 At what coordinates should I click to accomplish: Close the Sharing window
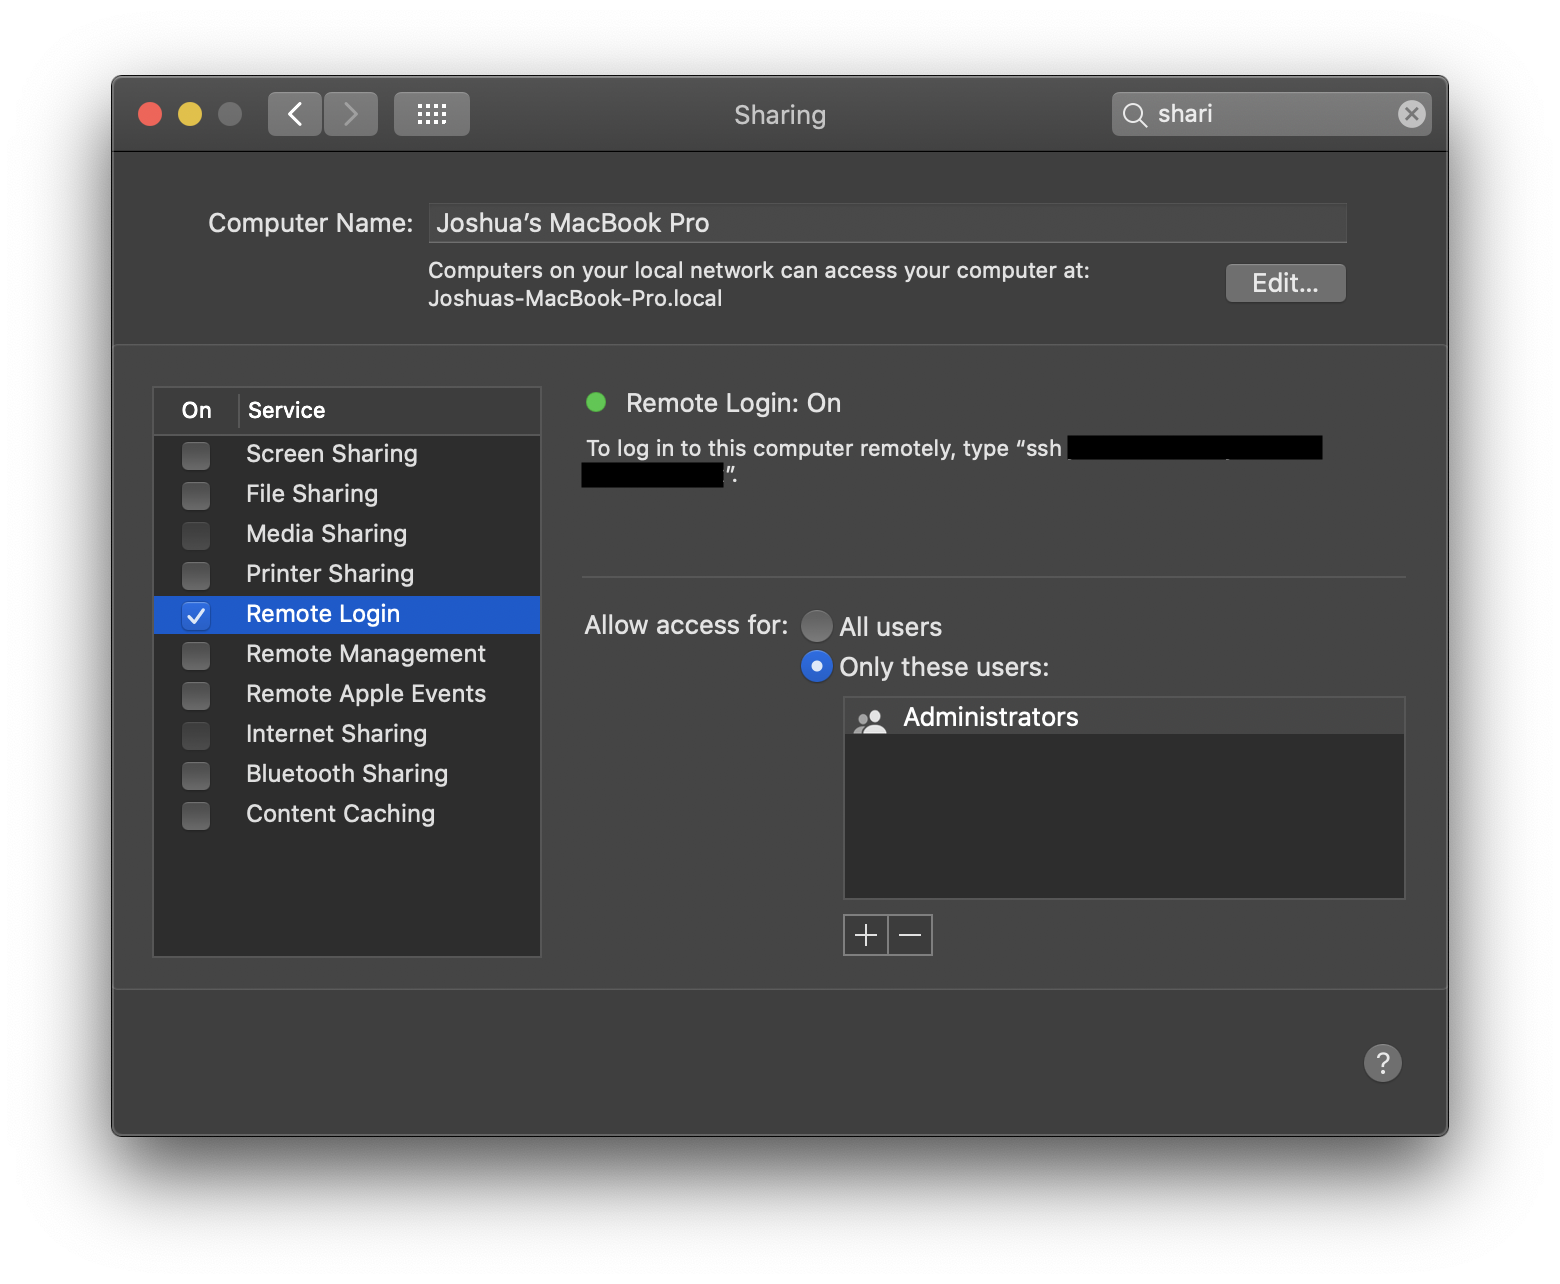point(150,114)
